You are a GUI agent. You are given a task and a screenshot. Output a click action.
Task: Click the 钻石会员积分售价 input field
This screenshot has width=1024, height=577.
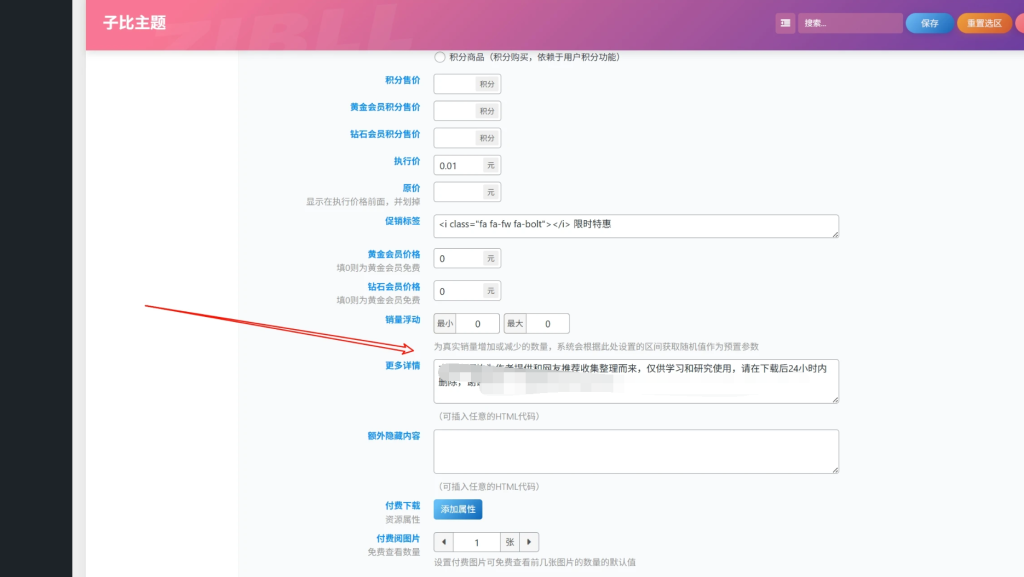455,138
